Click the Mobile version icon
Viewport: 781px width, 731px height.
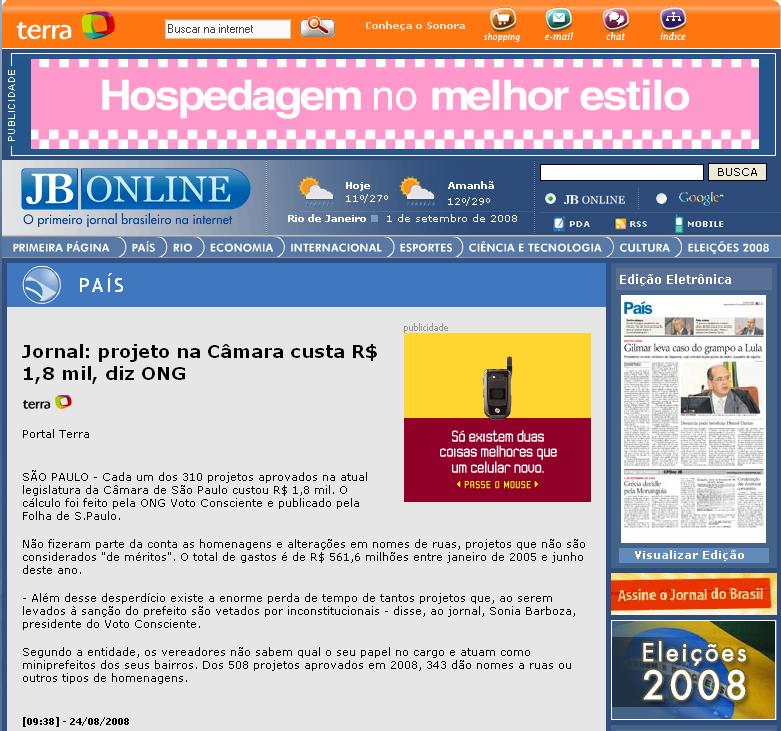680,224
